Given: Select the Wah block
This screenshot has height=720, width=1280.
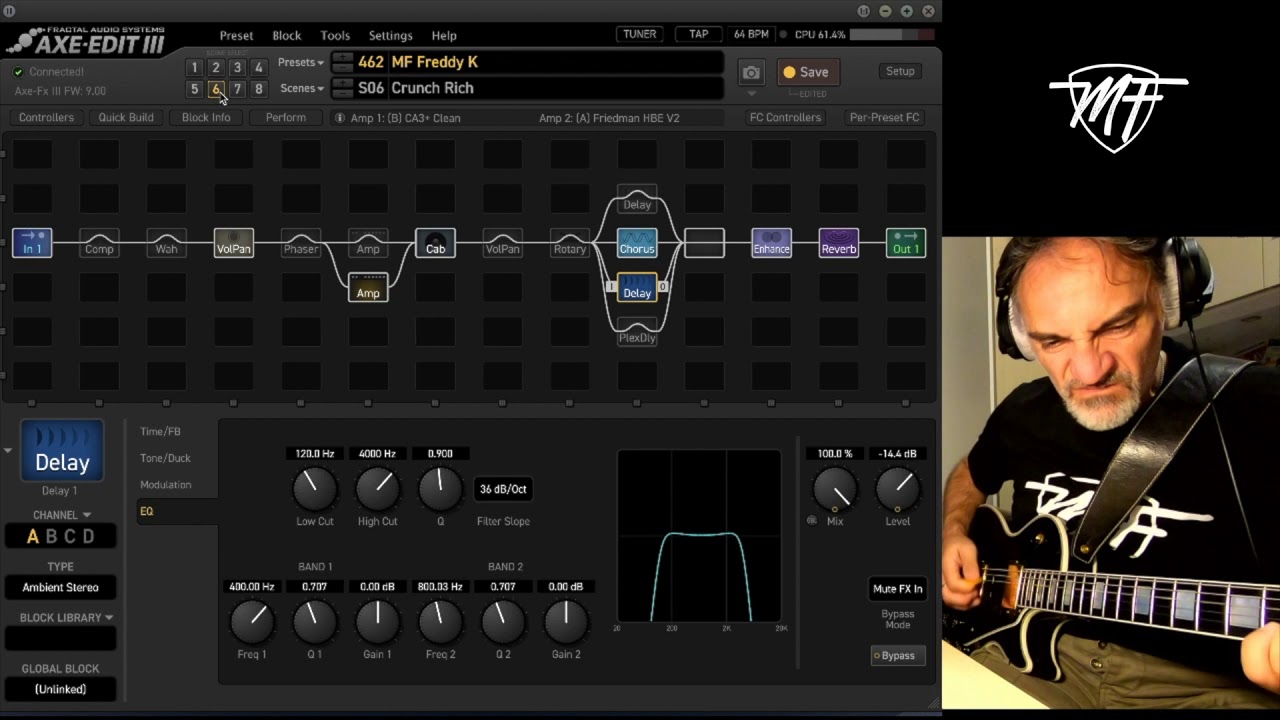Looking at the screenshot, I should (x=166, y=243).
